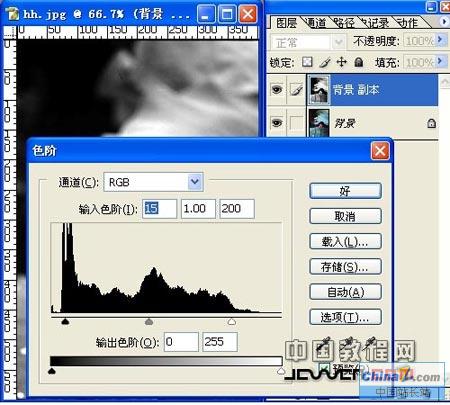Switch to the 路径 tab
The width and height of the screenshot is (450, 405).
click(344, 23)
